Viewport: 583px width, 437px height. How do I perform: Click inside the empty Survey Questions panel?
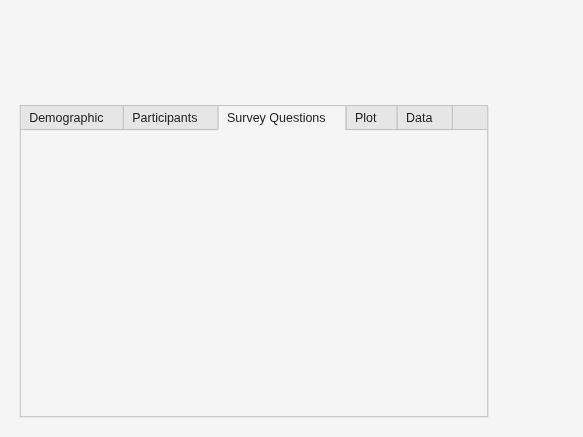click(254, 273)
